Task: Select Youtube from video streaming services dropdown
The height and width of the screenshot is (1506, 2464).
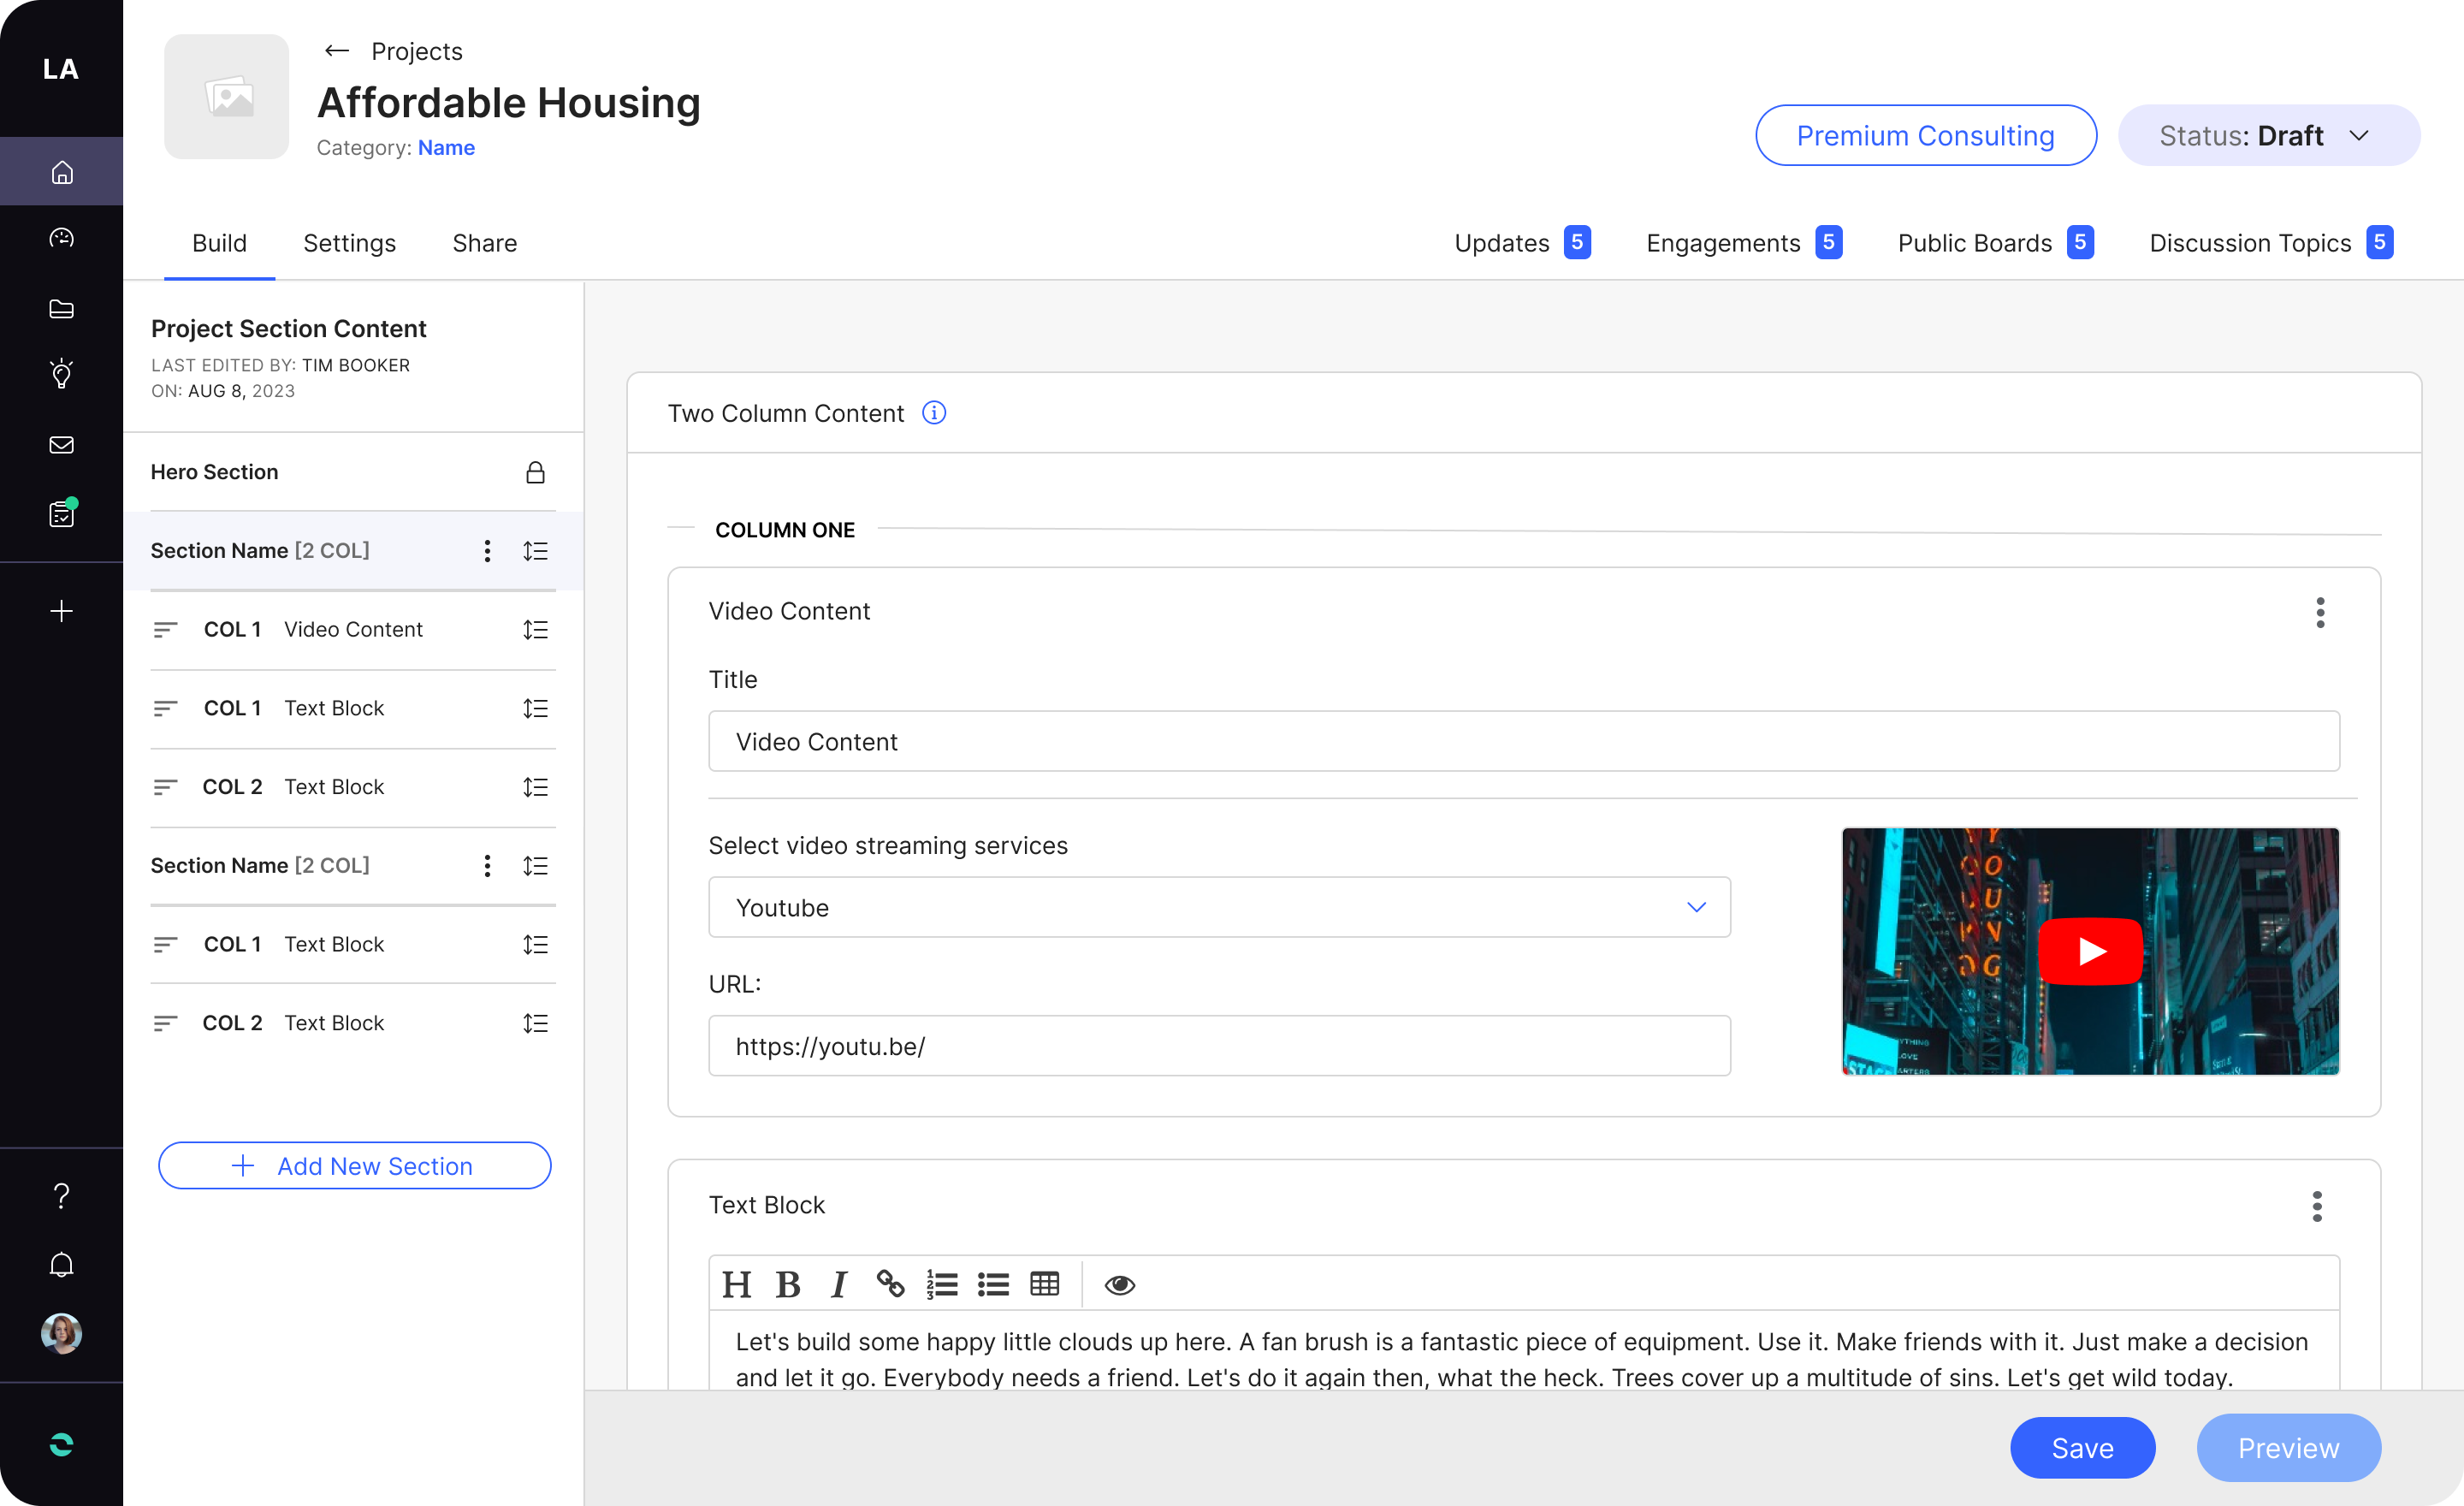Action: click(x=1218, y=908)
